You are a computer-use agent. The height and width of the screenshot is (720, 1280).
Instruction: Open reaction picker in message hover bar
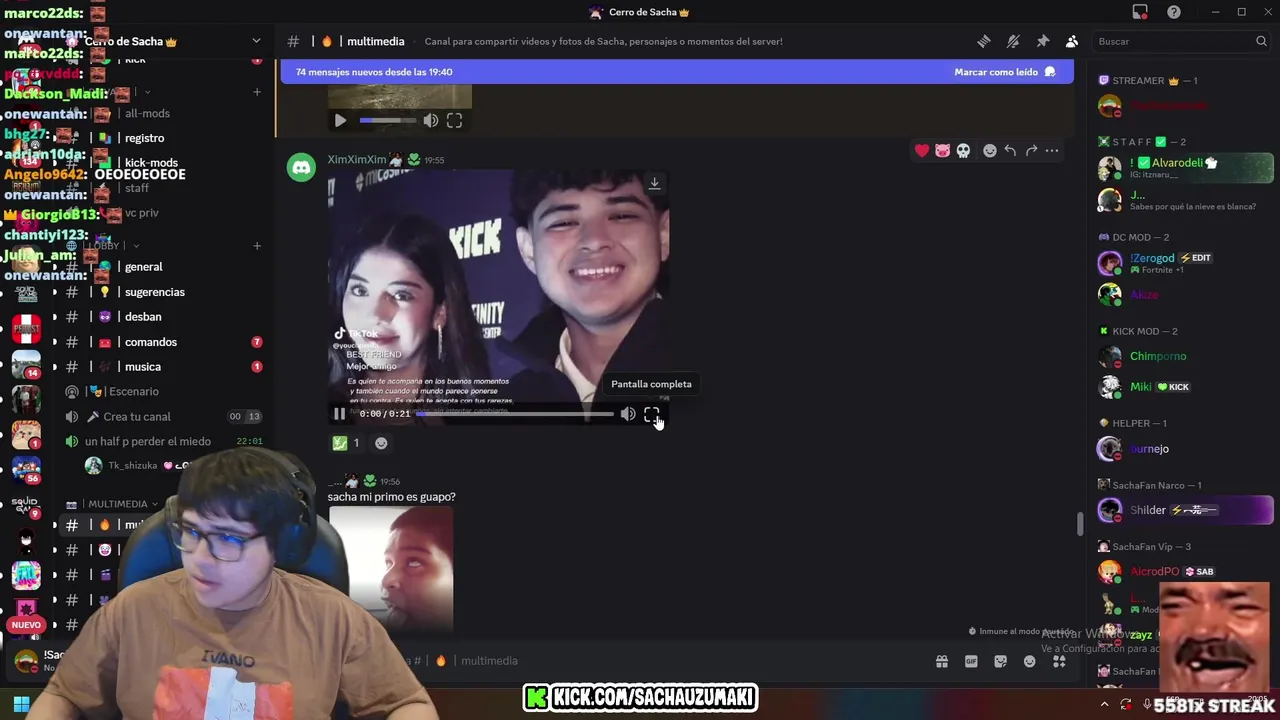990,151
